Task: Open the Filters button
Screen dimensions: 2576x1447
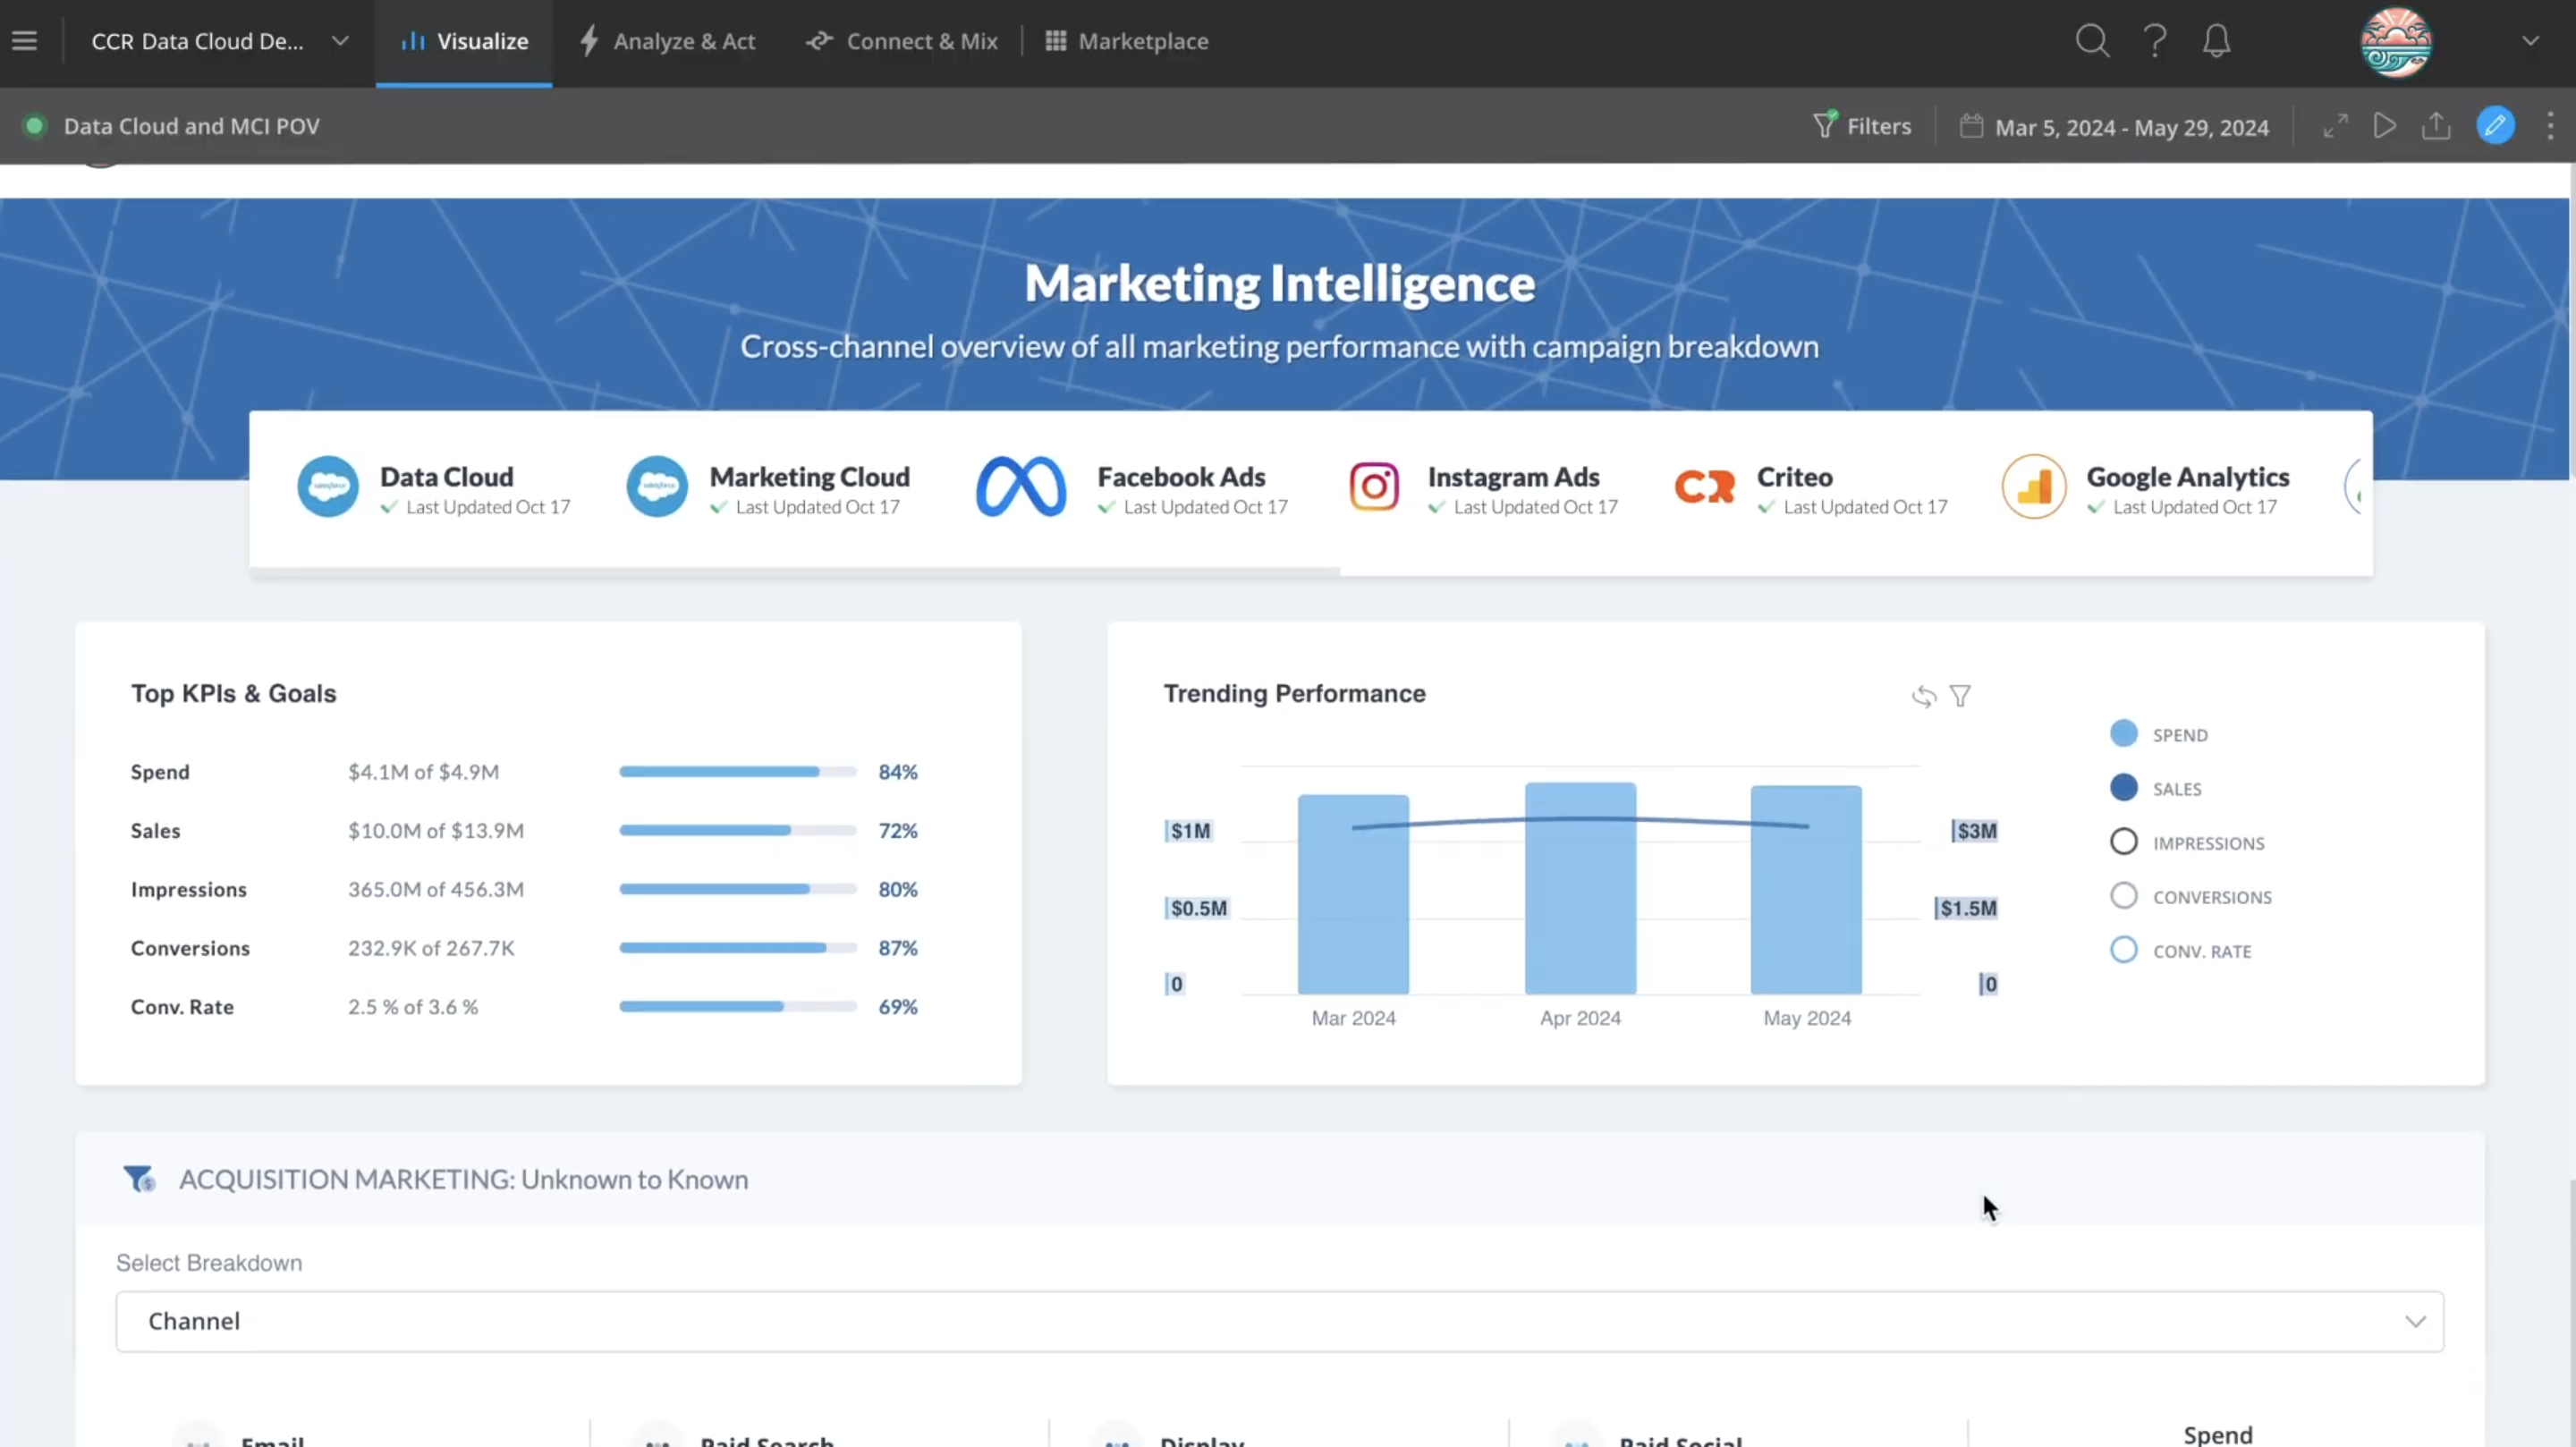Action: [1862, 126]
